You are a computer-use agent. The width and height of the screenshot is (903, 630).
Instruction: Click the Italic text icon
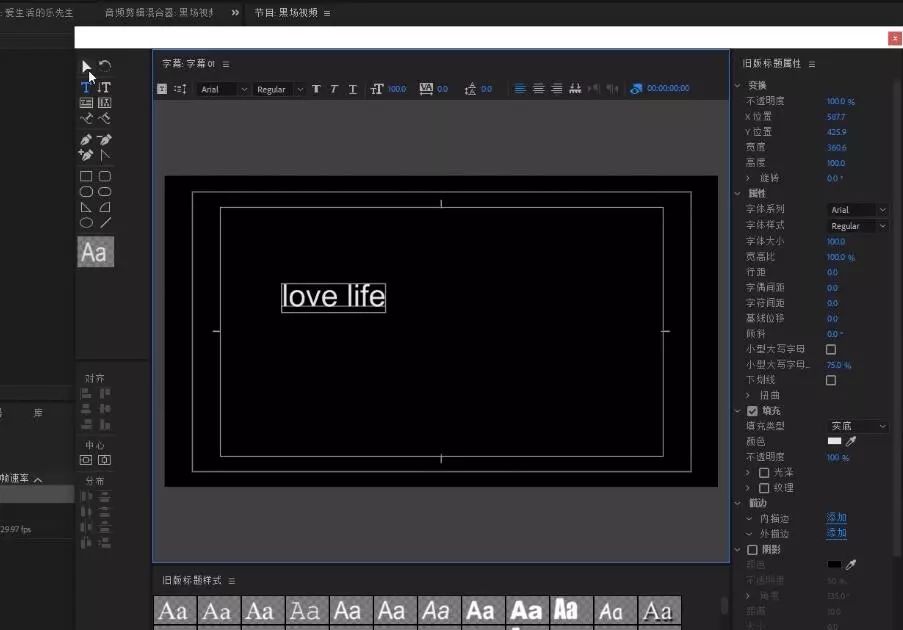(x=334, y=89)
